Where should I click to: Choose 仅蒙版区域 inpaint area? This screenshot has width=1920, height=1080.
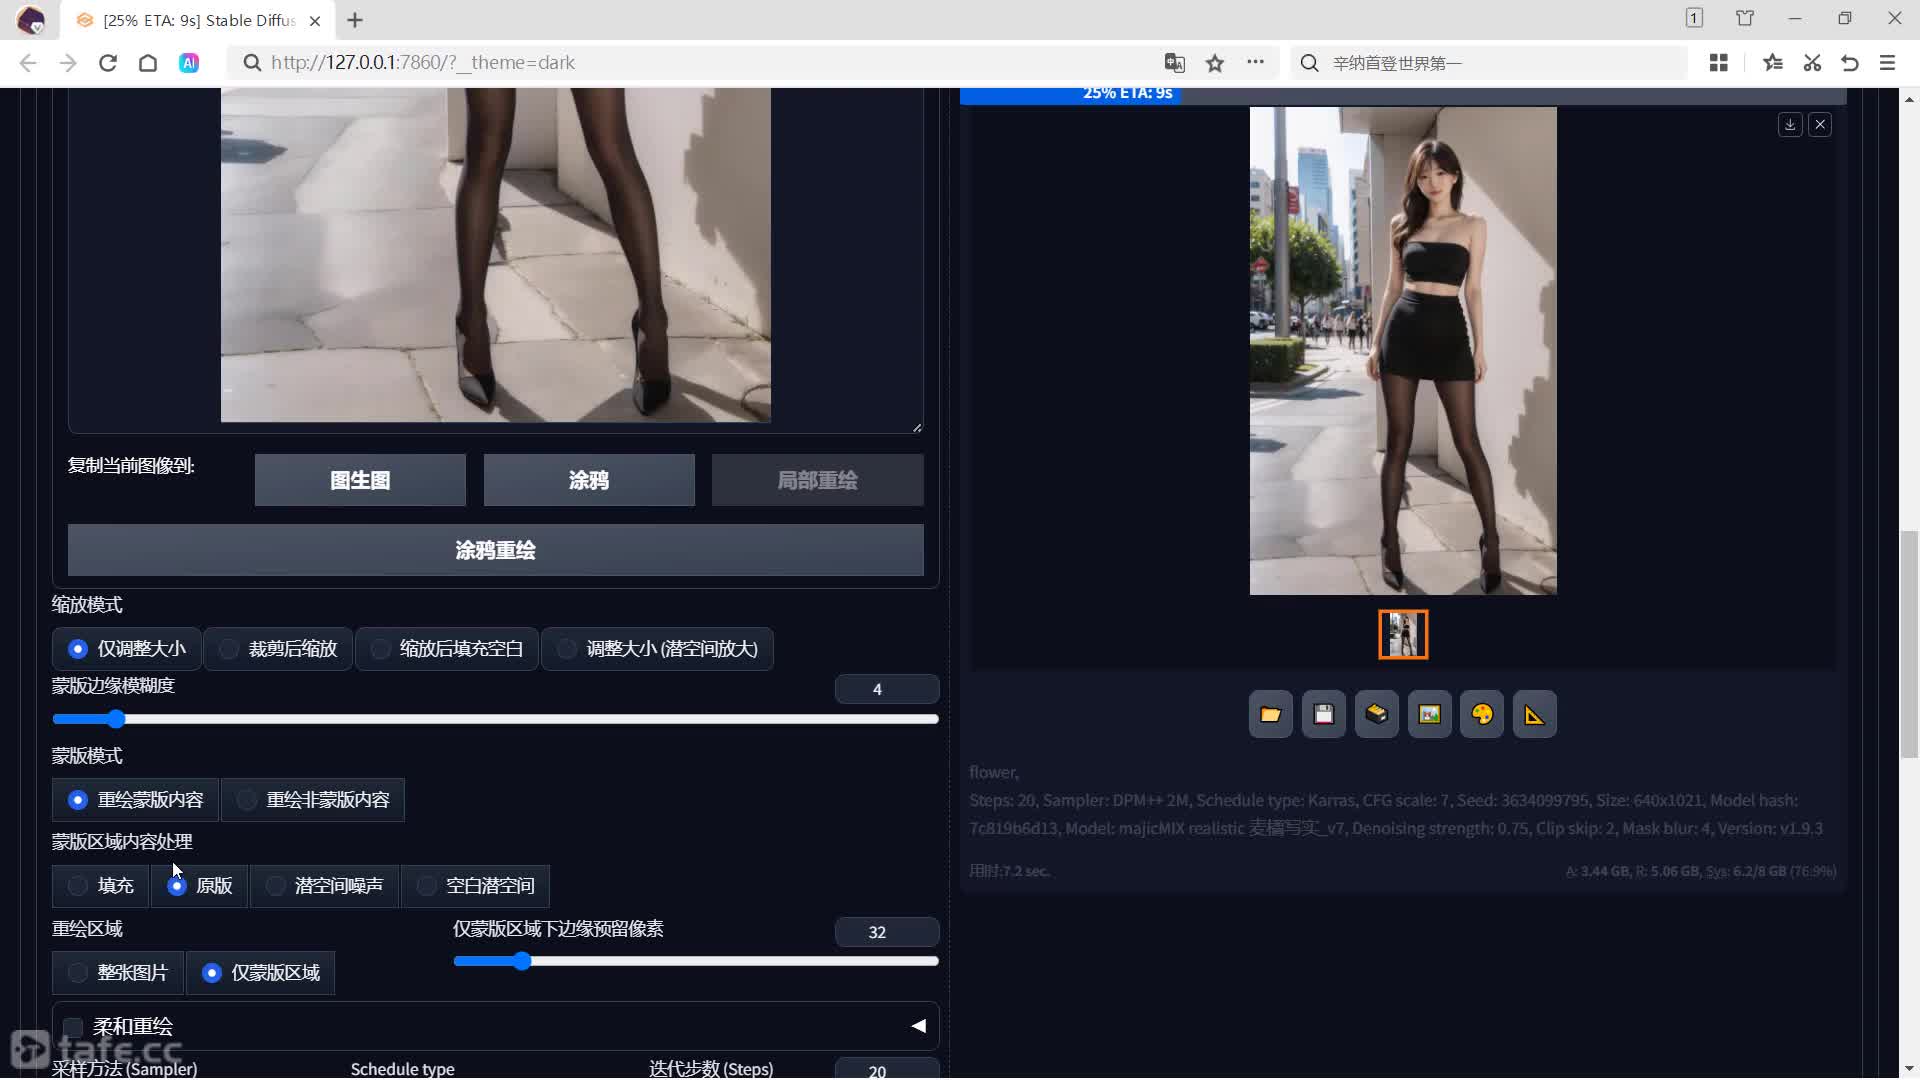pyautogui.click(x=261, y=973)
